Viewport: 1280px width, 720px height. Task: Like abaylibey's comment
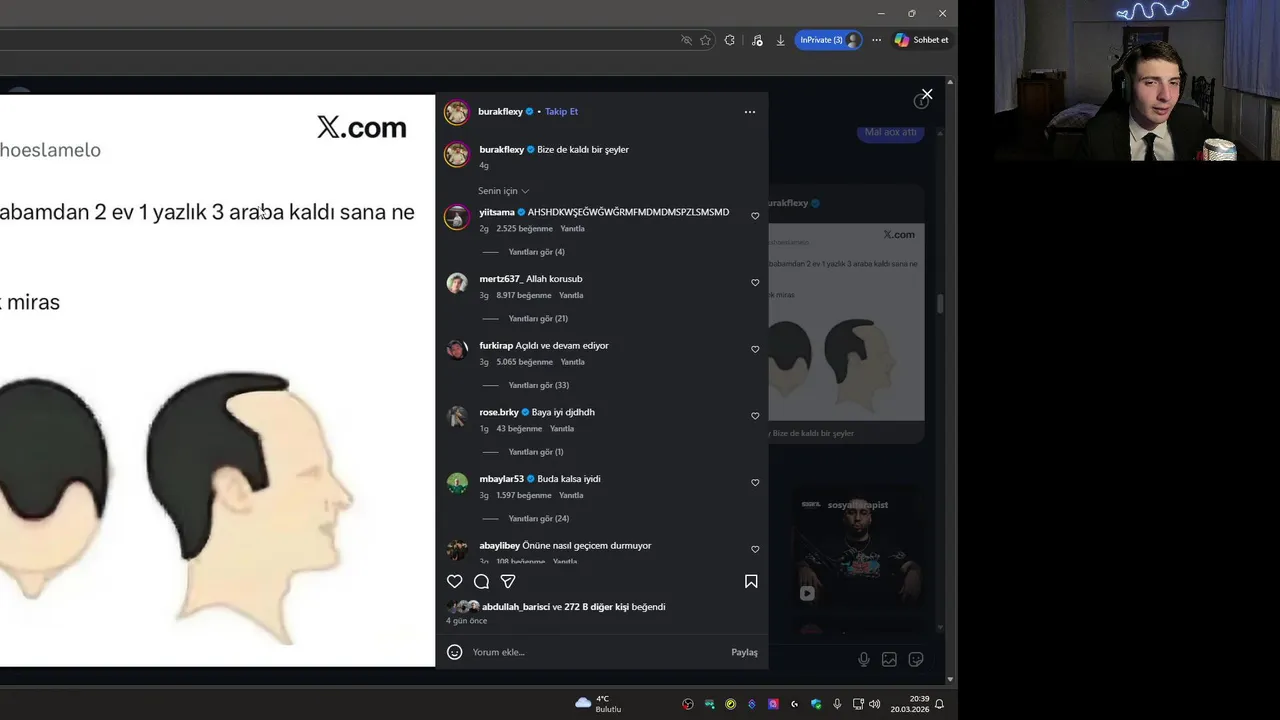755,549
